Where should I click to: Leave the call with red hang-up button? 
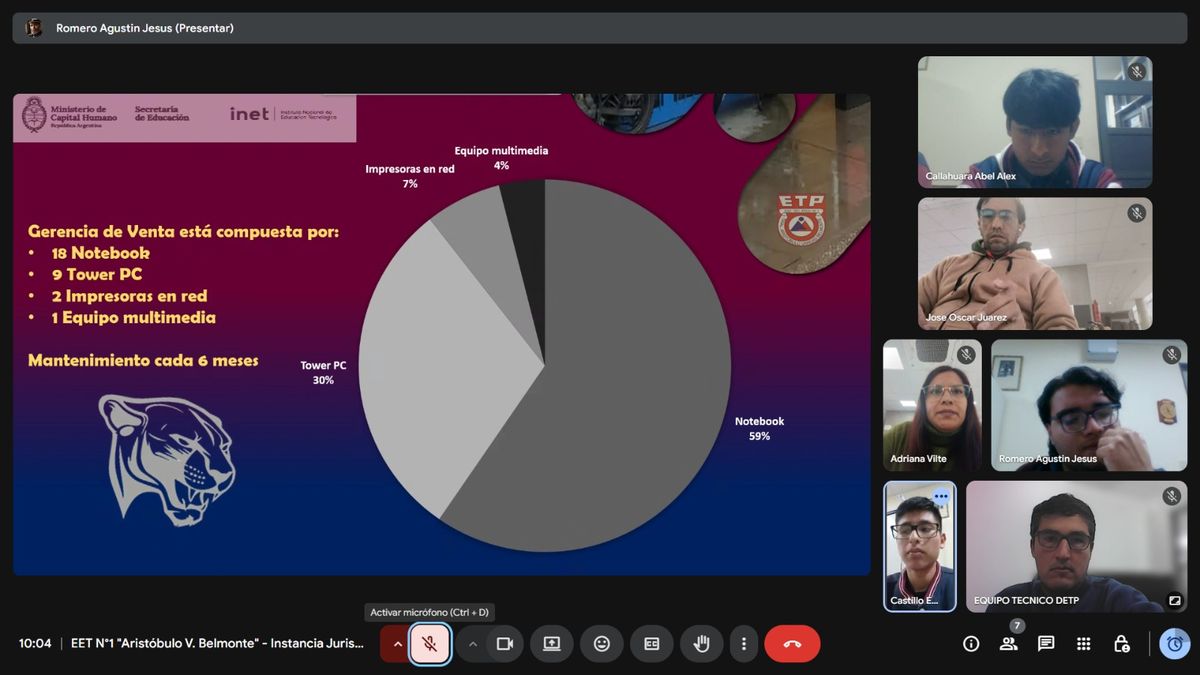pos(792,644)
